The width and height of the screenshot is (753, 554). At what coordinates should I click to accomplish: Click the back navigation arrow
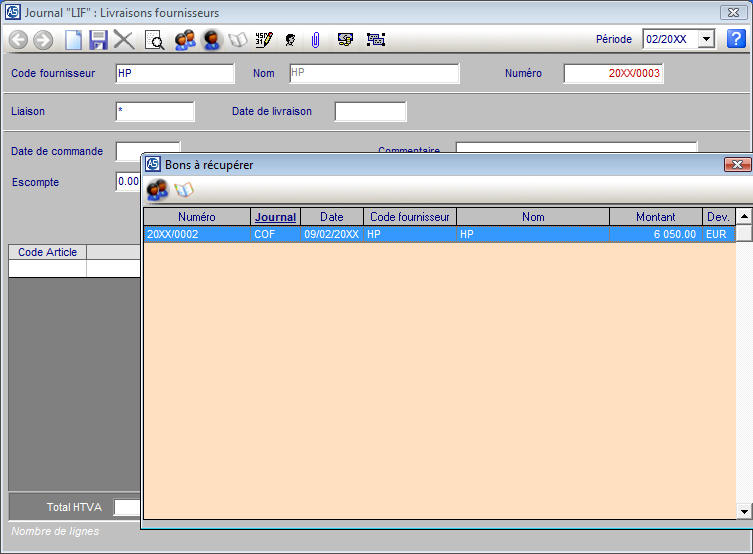pyautogui.click(x=19, y=40)
